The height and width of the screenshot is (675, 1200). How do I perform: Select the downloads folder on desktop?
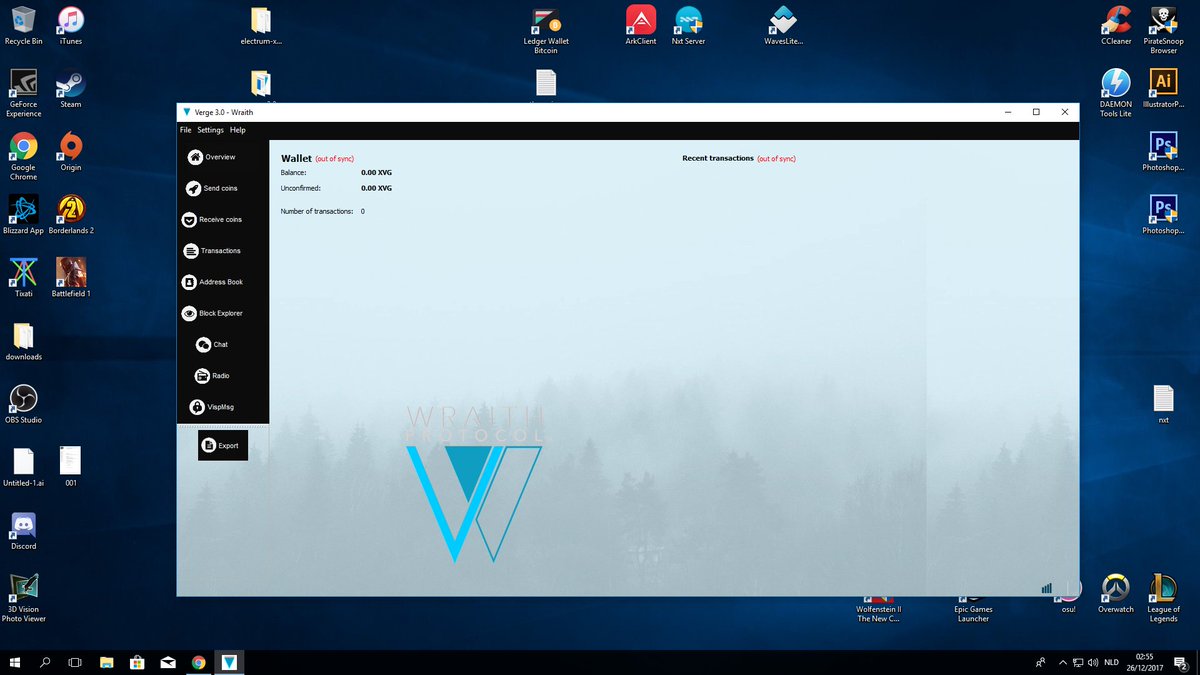tap(23, 341)
